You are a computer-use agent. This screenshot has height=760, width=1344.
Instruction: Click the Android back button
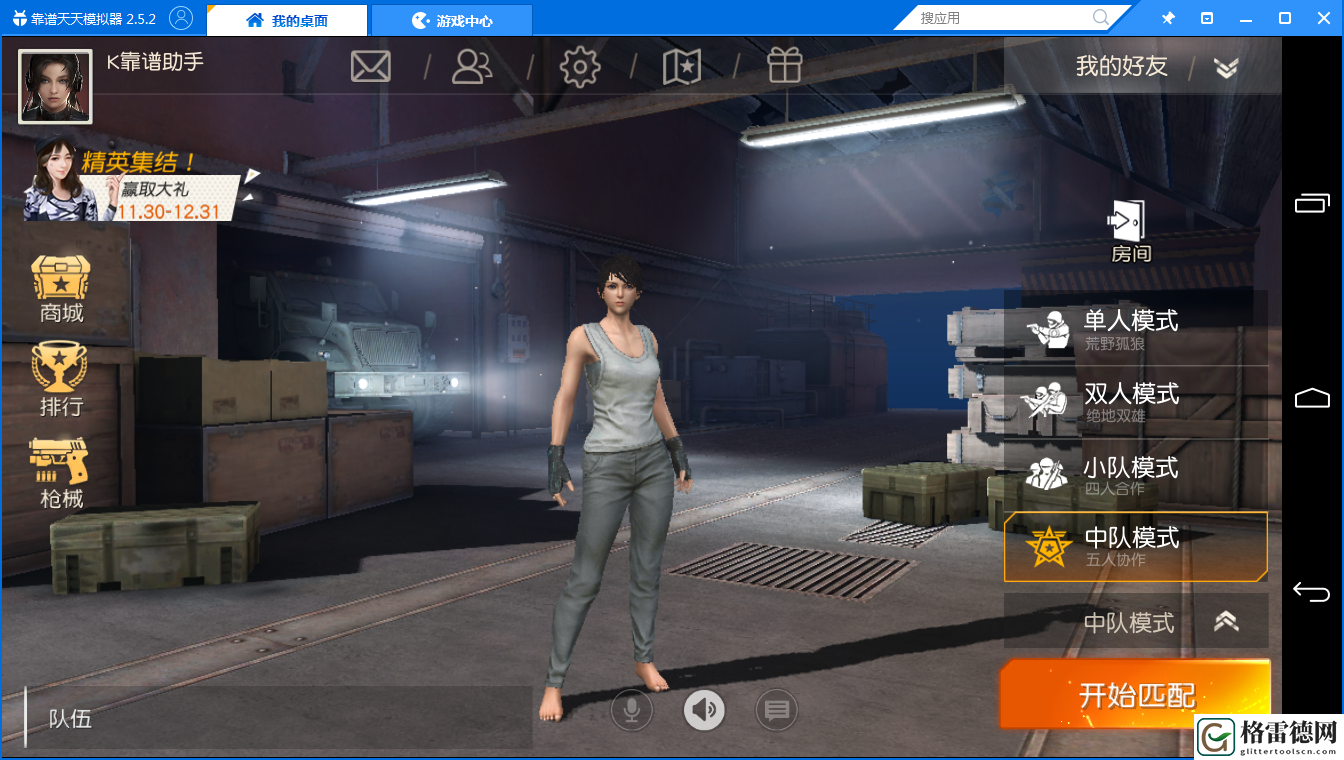1312,592
